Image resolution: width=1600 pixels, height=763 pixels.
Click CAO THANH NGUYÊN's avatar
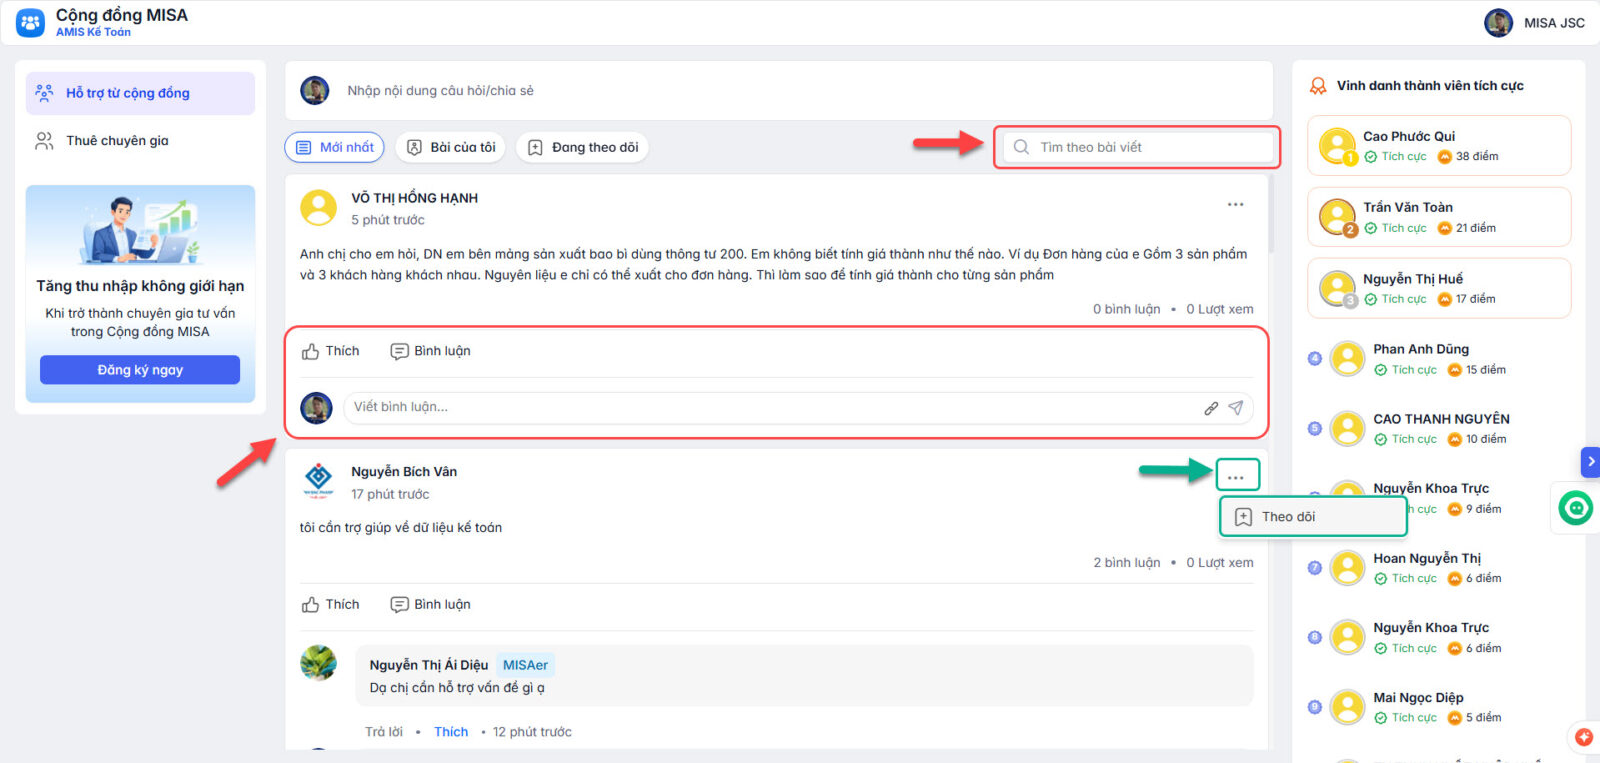pos(1348,429)
